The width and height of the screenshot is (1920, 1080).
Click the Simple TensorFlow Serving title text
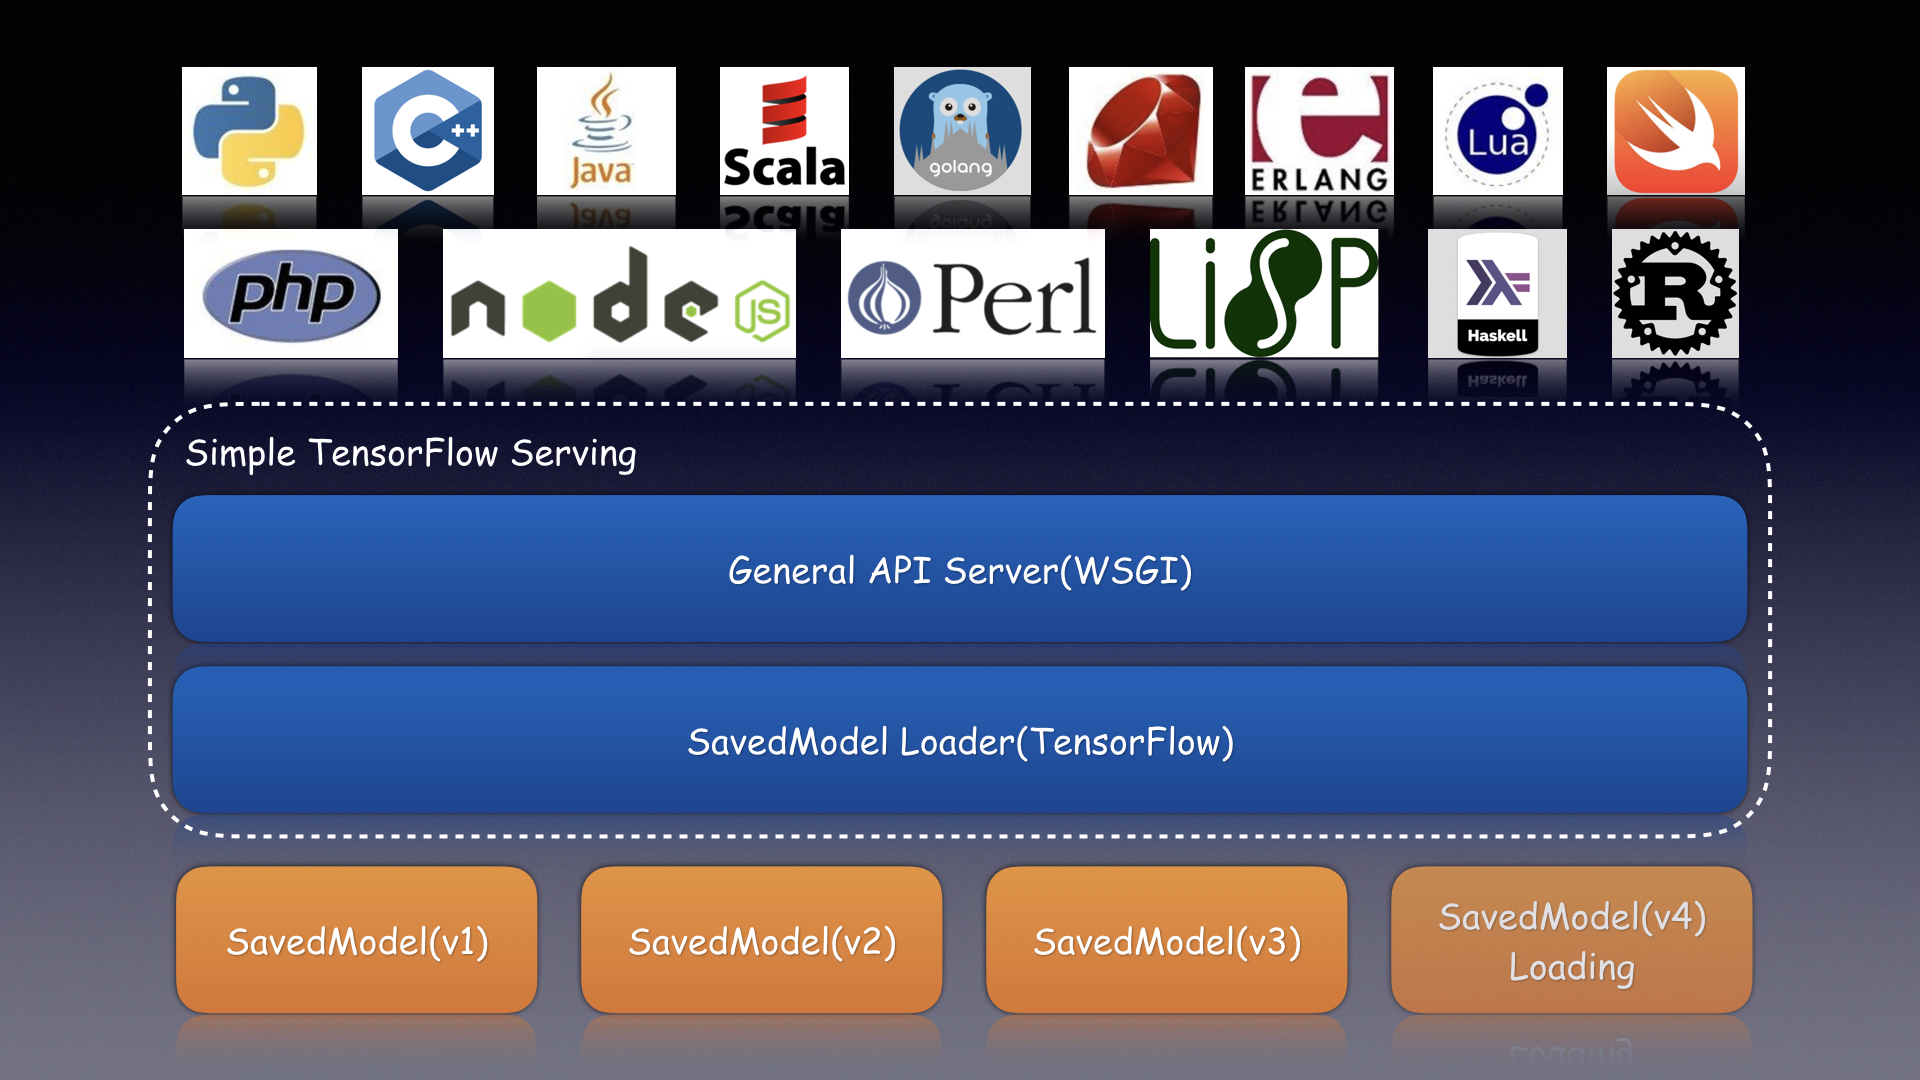[411, 453]
